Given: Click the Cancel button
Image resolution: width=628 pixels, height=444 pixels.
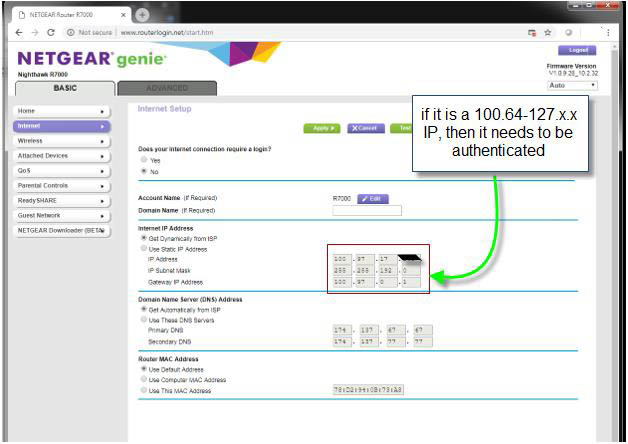Looking at the screenshot, I should (x=366, y=128).
